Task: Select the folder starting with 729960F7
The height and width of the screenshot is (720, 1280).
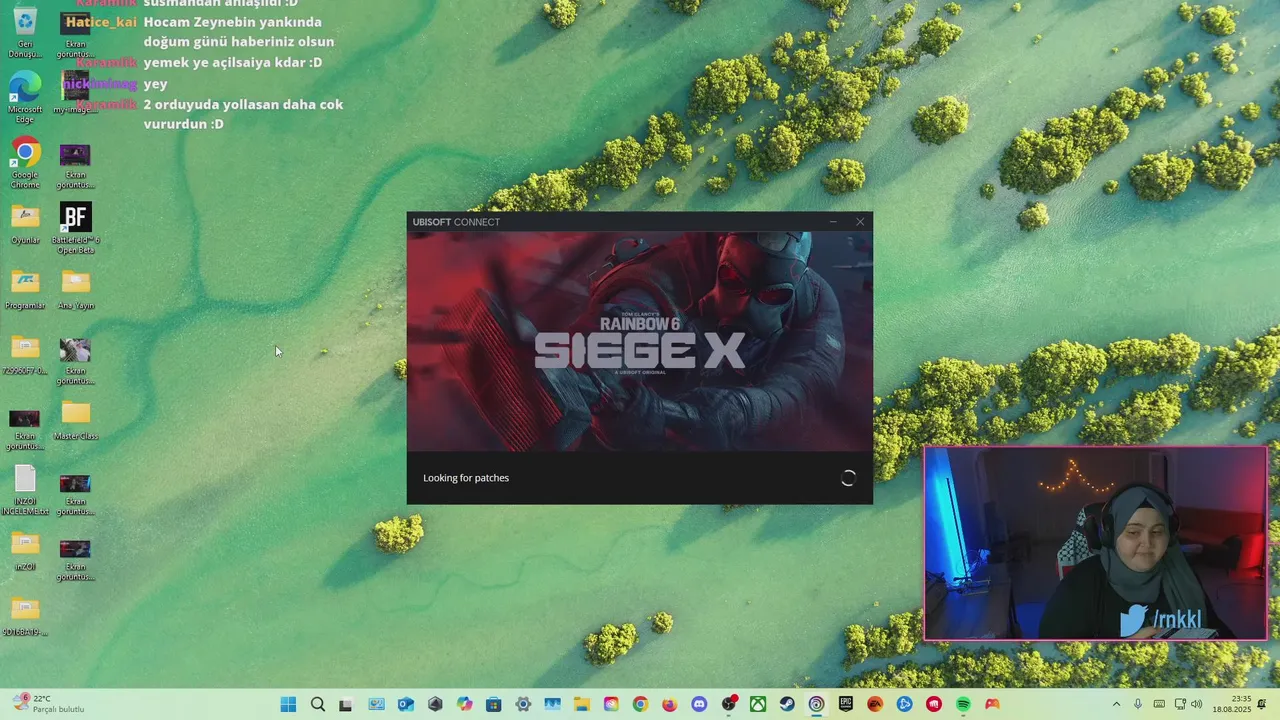Action: [x=25, y=355]
